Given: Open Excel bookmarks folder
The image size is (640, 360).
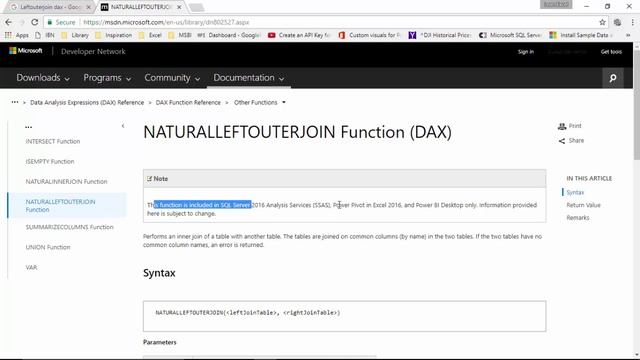Looking at the screenshot, I should point(150,36).
